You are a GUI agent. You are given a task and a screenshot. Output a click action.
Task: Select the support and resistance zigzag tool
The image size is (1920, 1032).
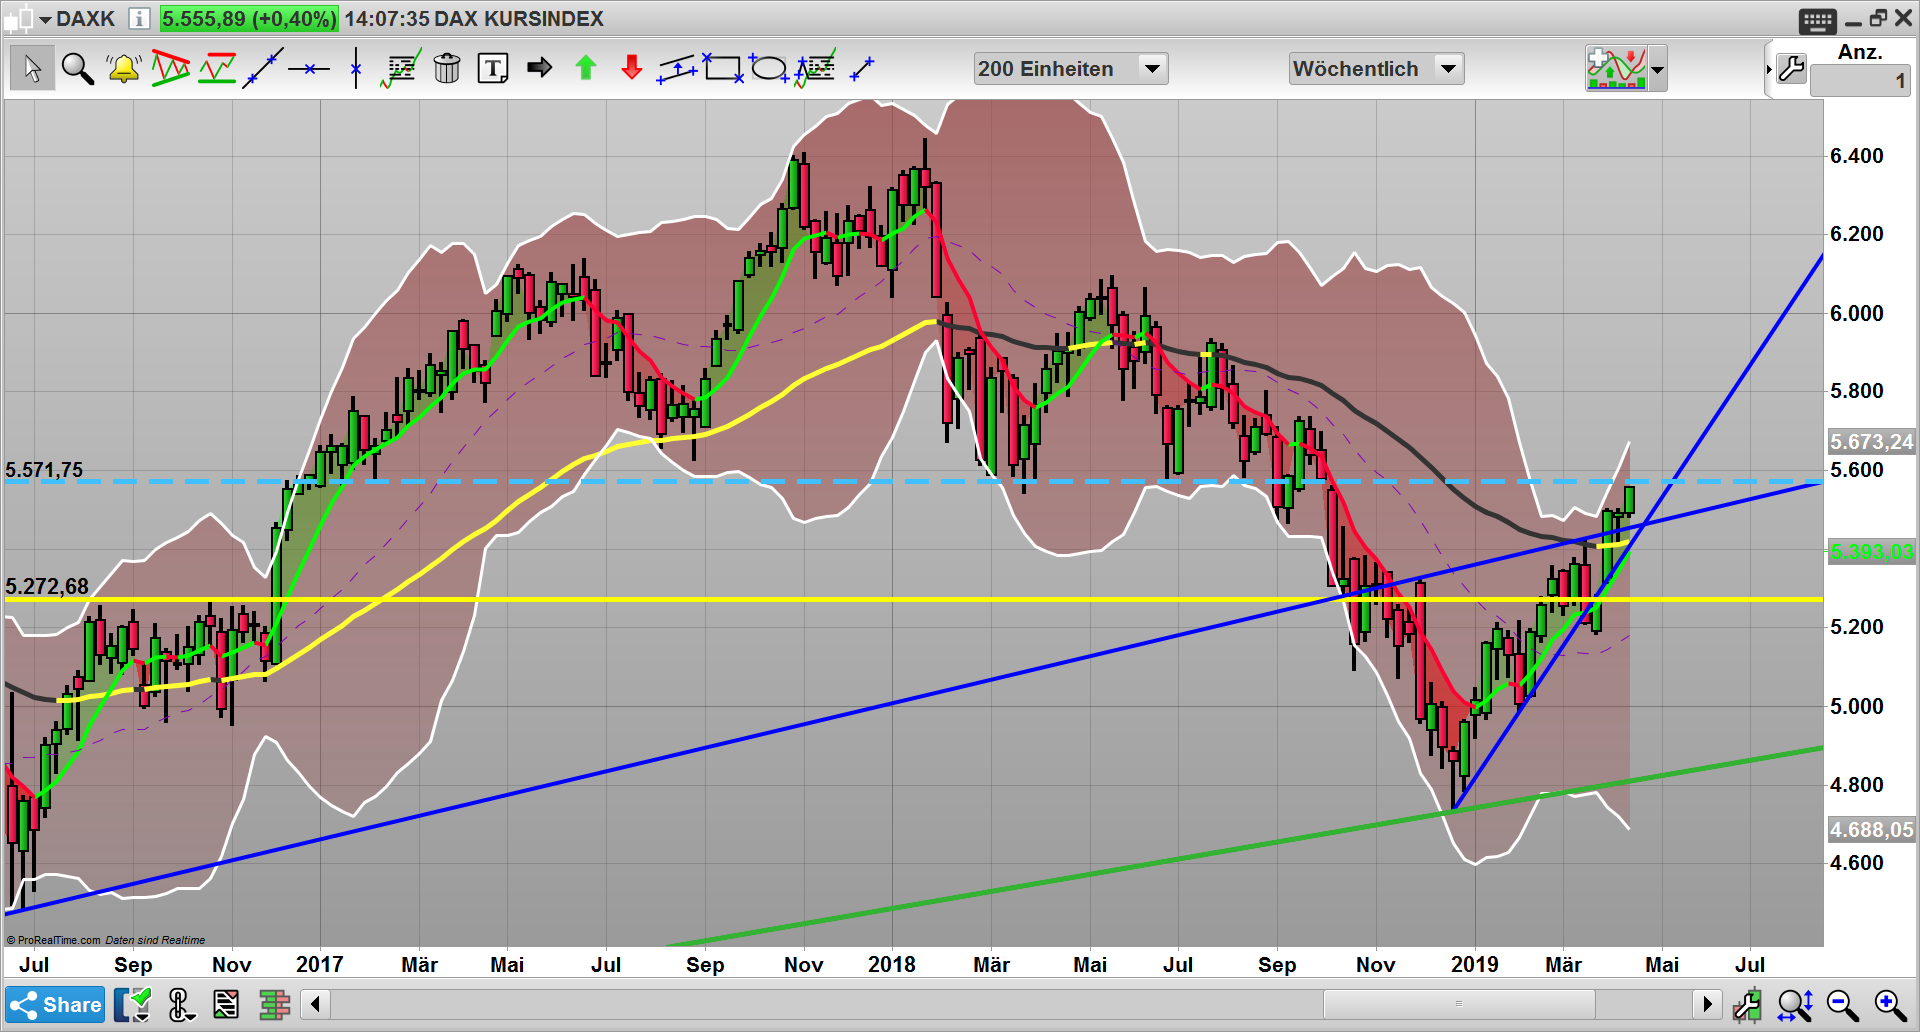pos(216,68)
